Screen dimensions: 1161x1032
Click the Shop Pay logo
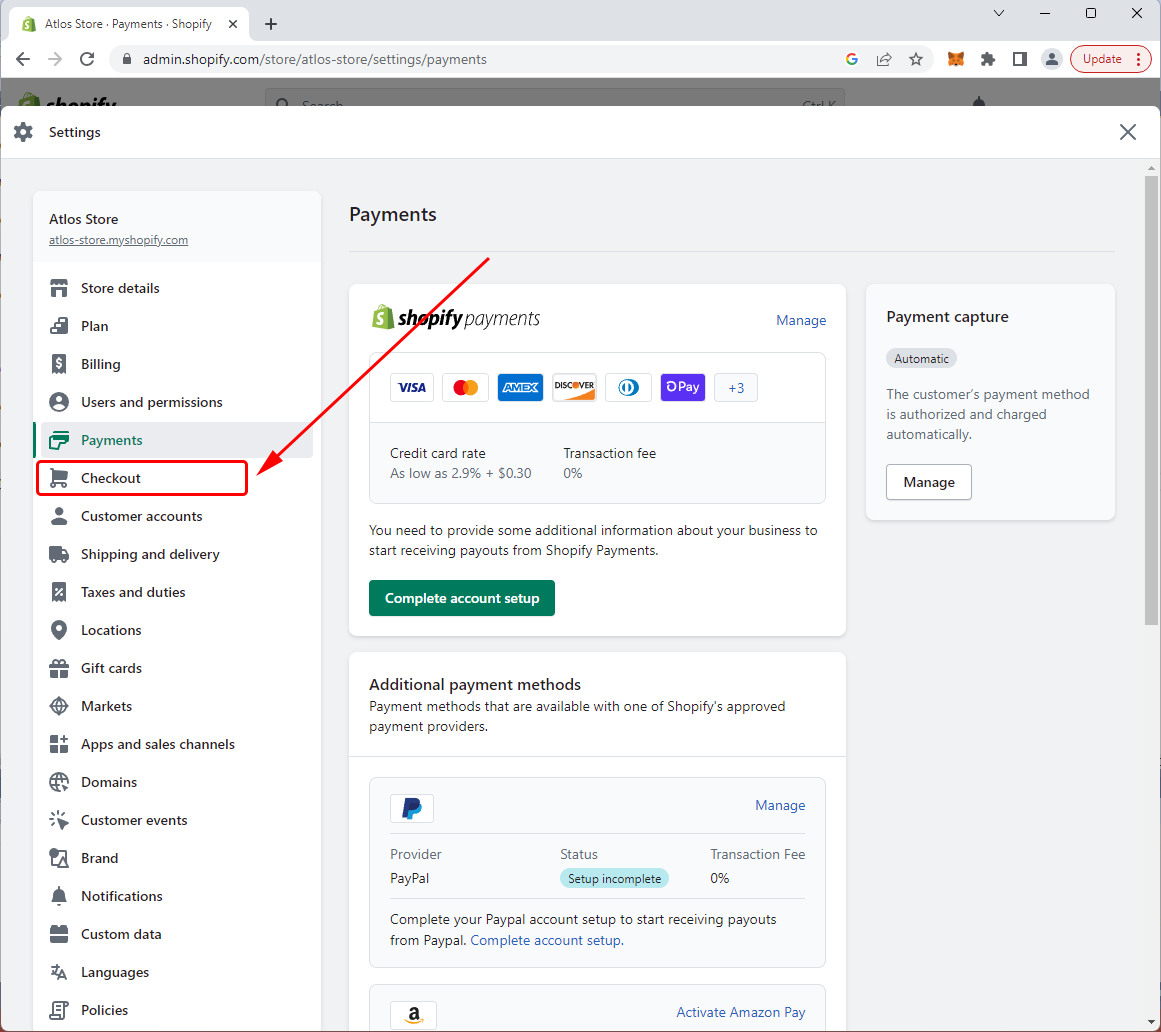(x=683, y=387)
